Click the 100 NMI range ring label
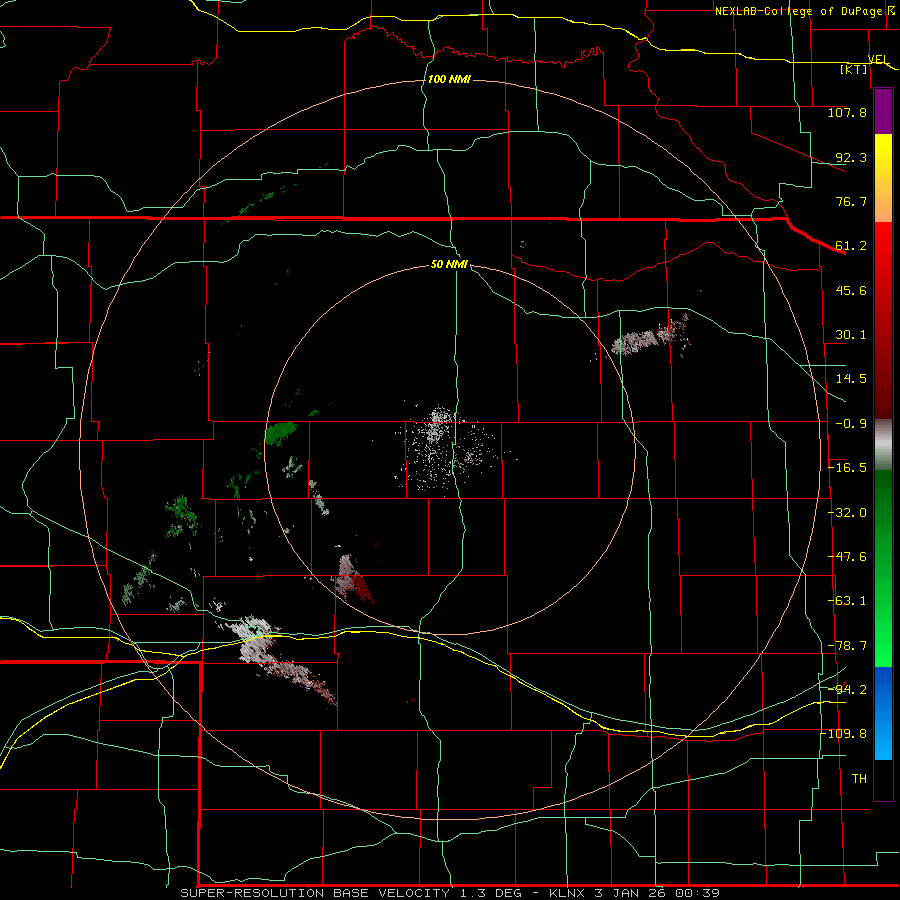900x900 pixels. click(x=449, y=79)
